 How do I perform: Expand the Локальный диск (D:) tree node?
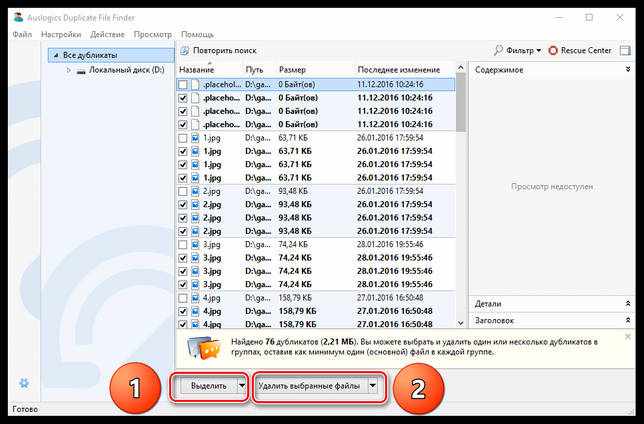coord(69,70)
